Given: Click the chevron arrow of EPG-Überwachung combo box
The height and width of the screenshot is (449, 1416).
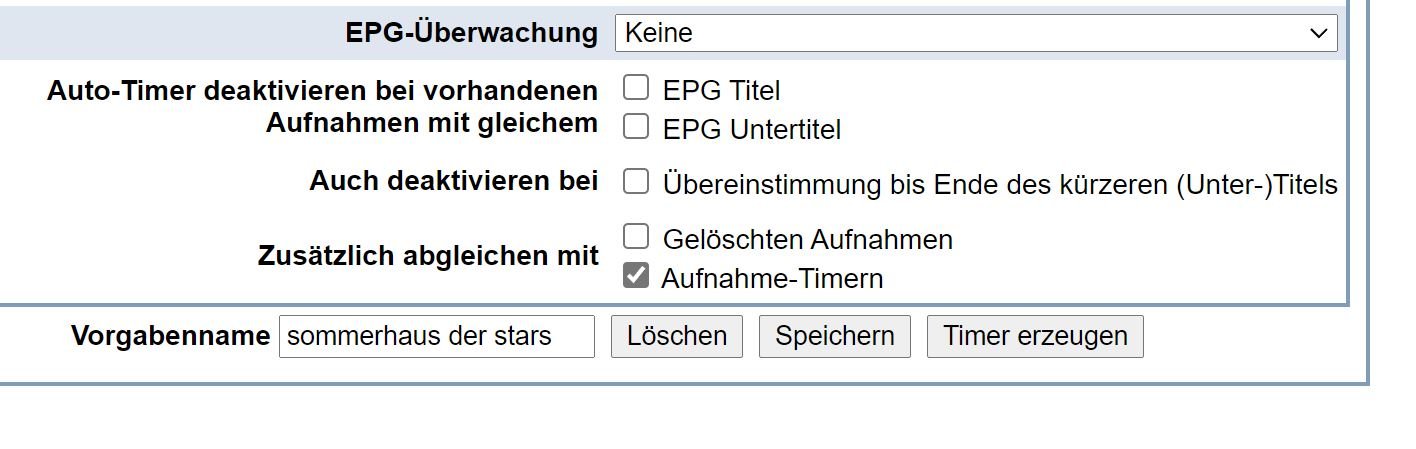Looking at the screenshot, I should tap(1318, 33).
